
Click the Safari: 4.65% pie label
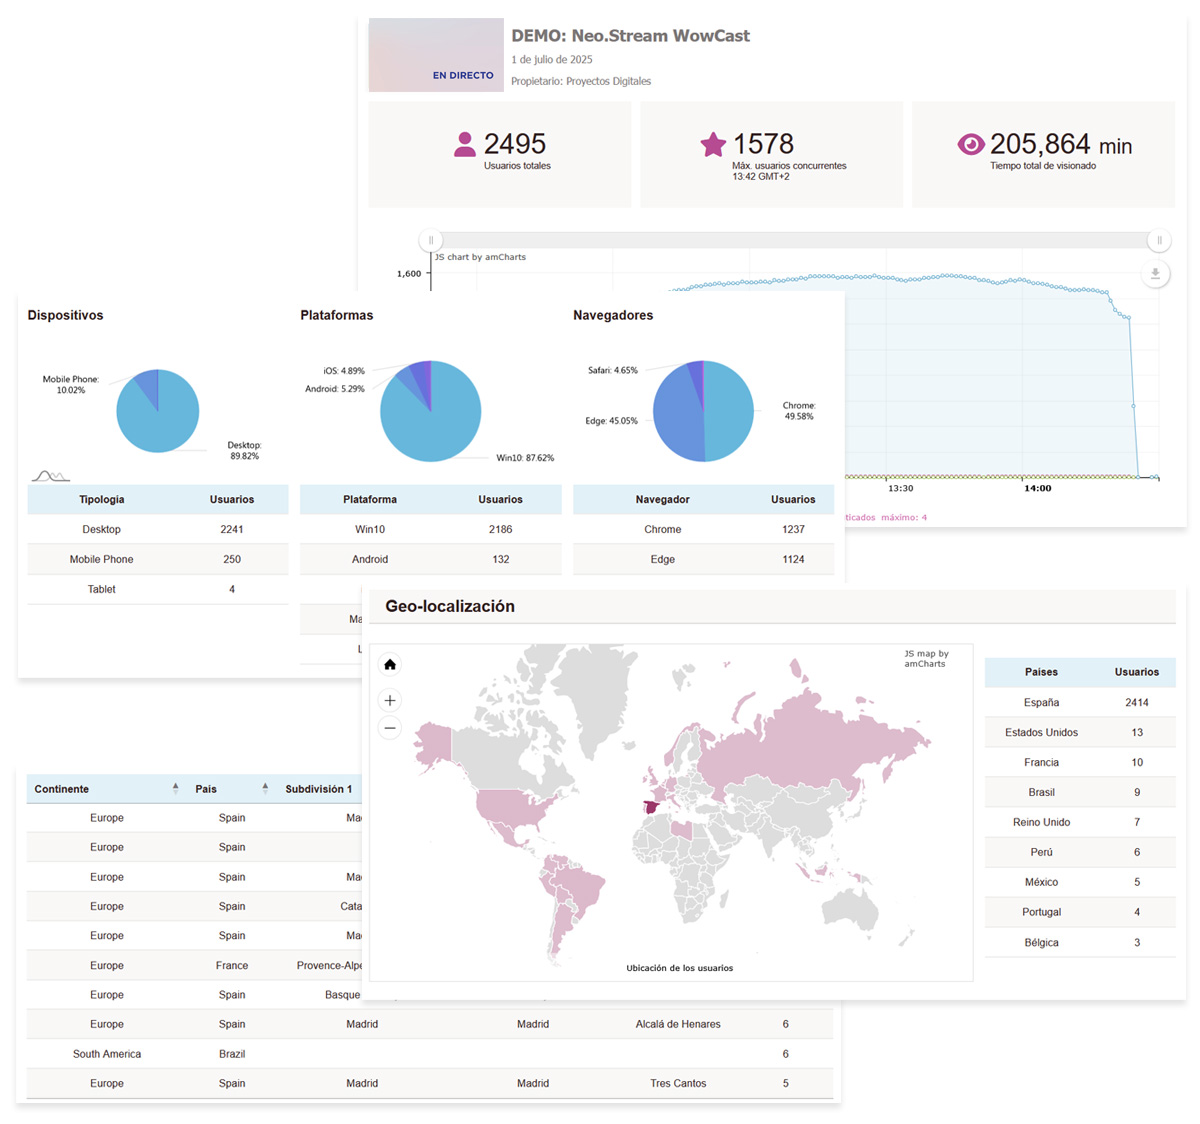click(613, 370)
